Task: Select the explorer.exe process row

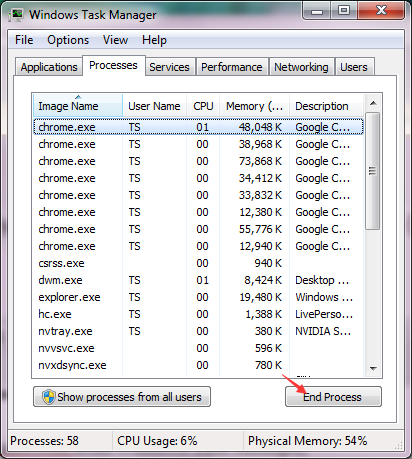Action: pos(198,297)
